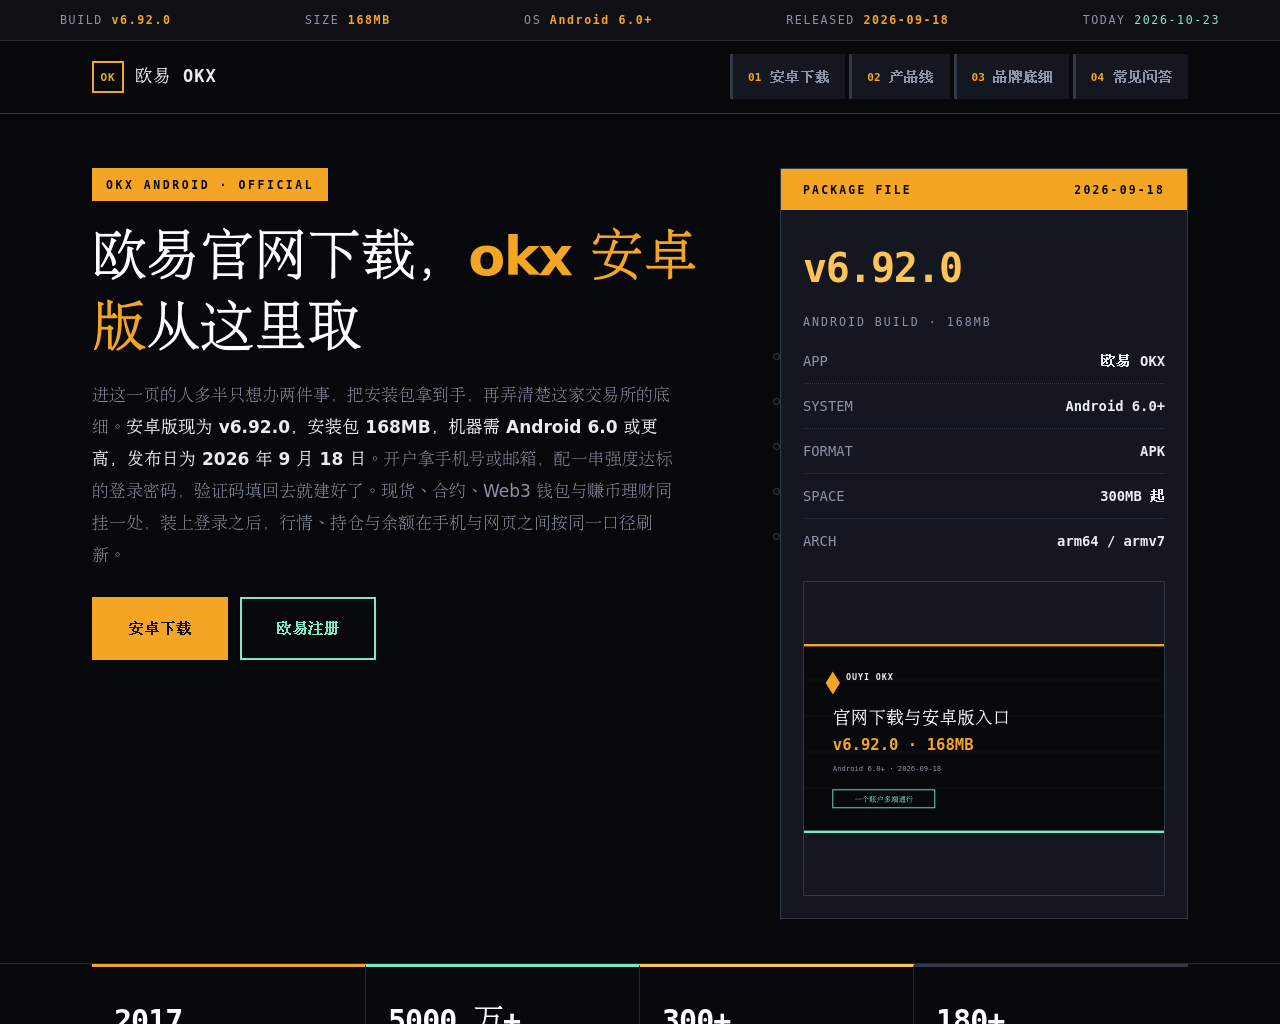
Task: Click the SPACE row value 300MB 起
Action: (x=1132, y=496)
